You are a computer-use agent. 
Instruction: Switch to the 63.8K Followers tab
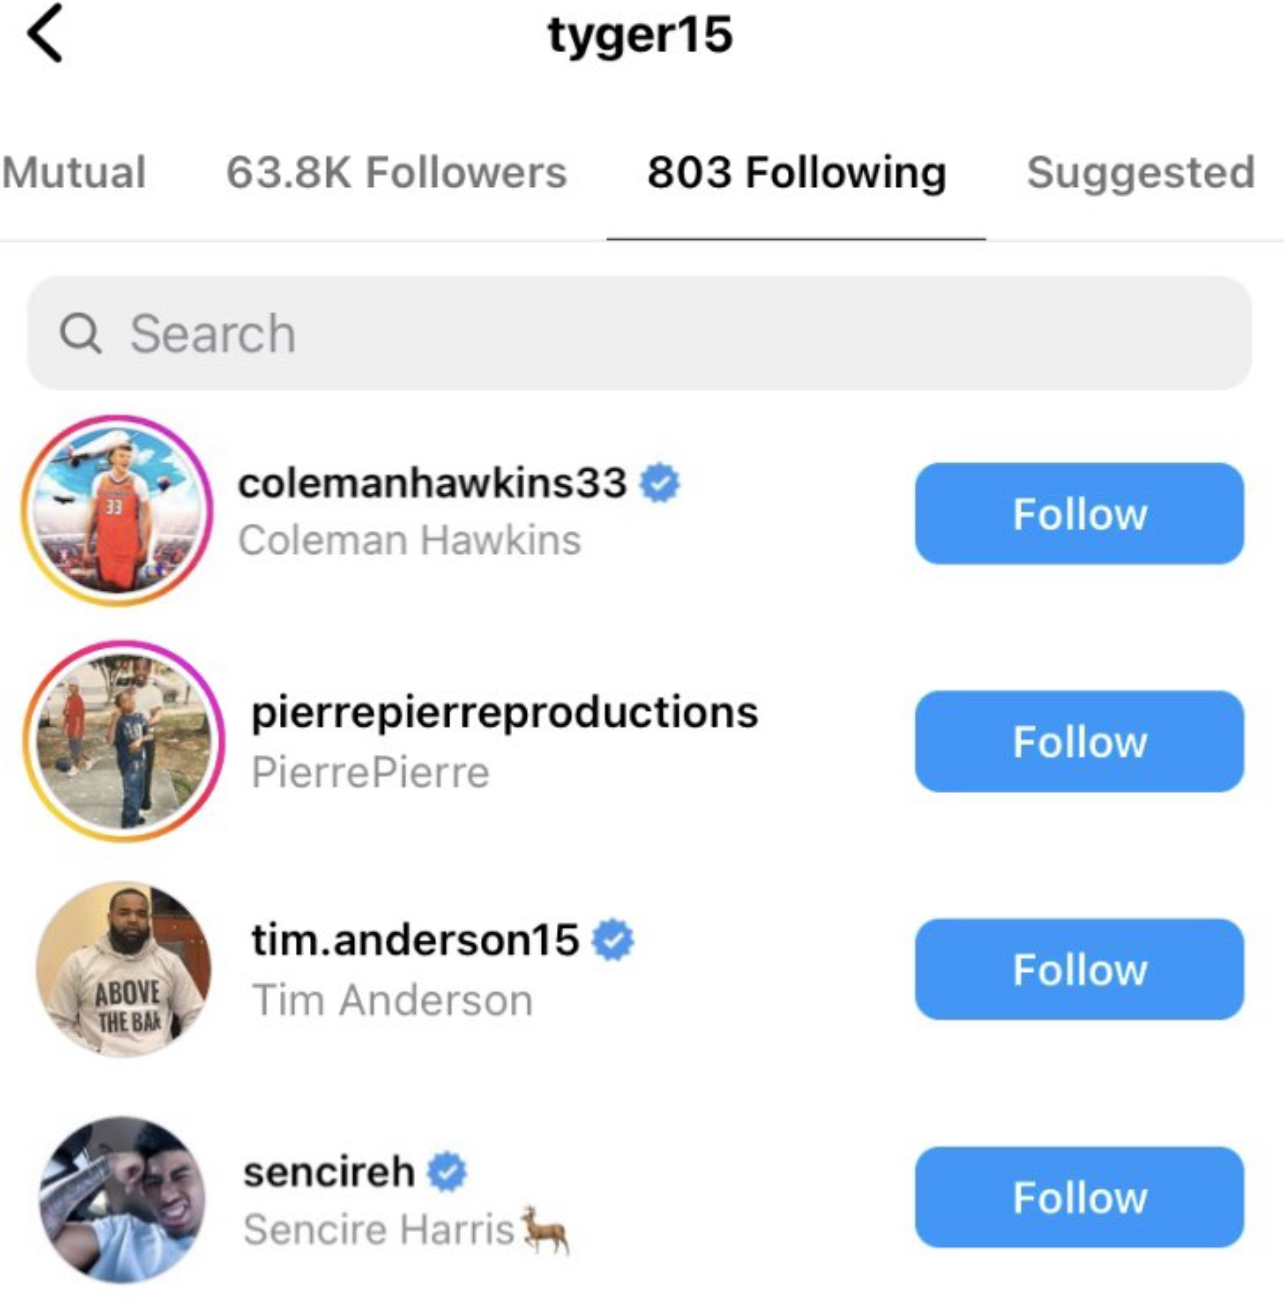pyautogui.click(x=396, y=172)
